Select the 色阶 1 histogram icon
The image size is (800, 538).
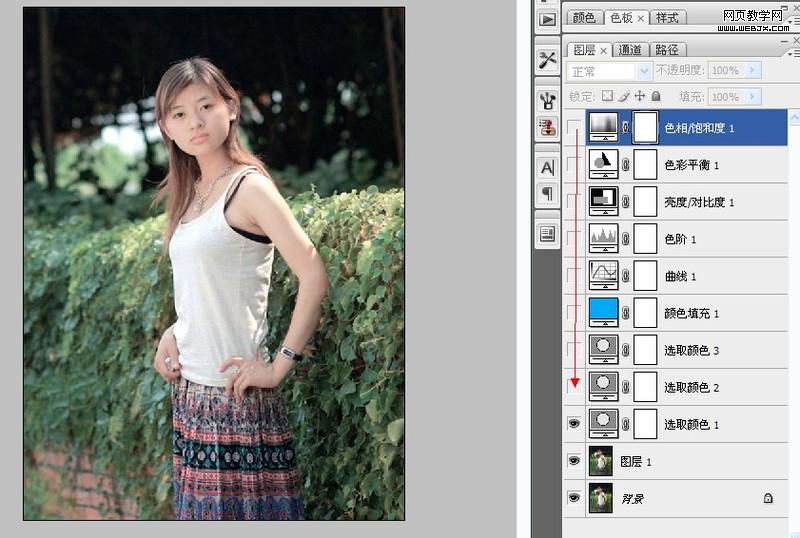click(604, 238)
